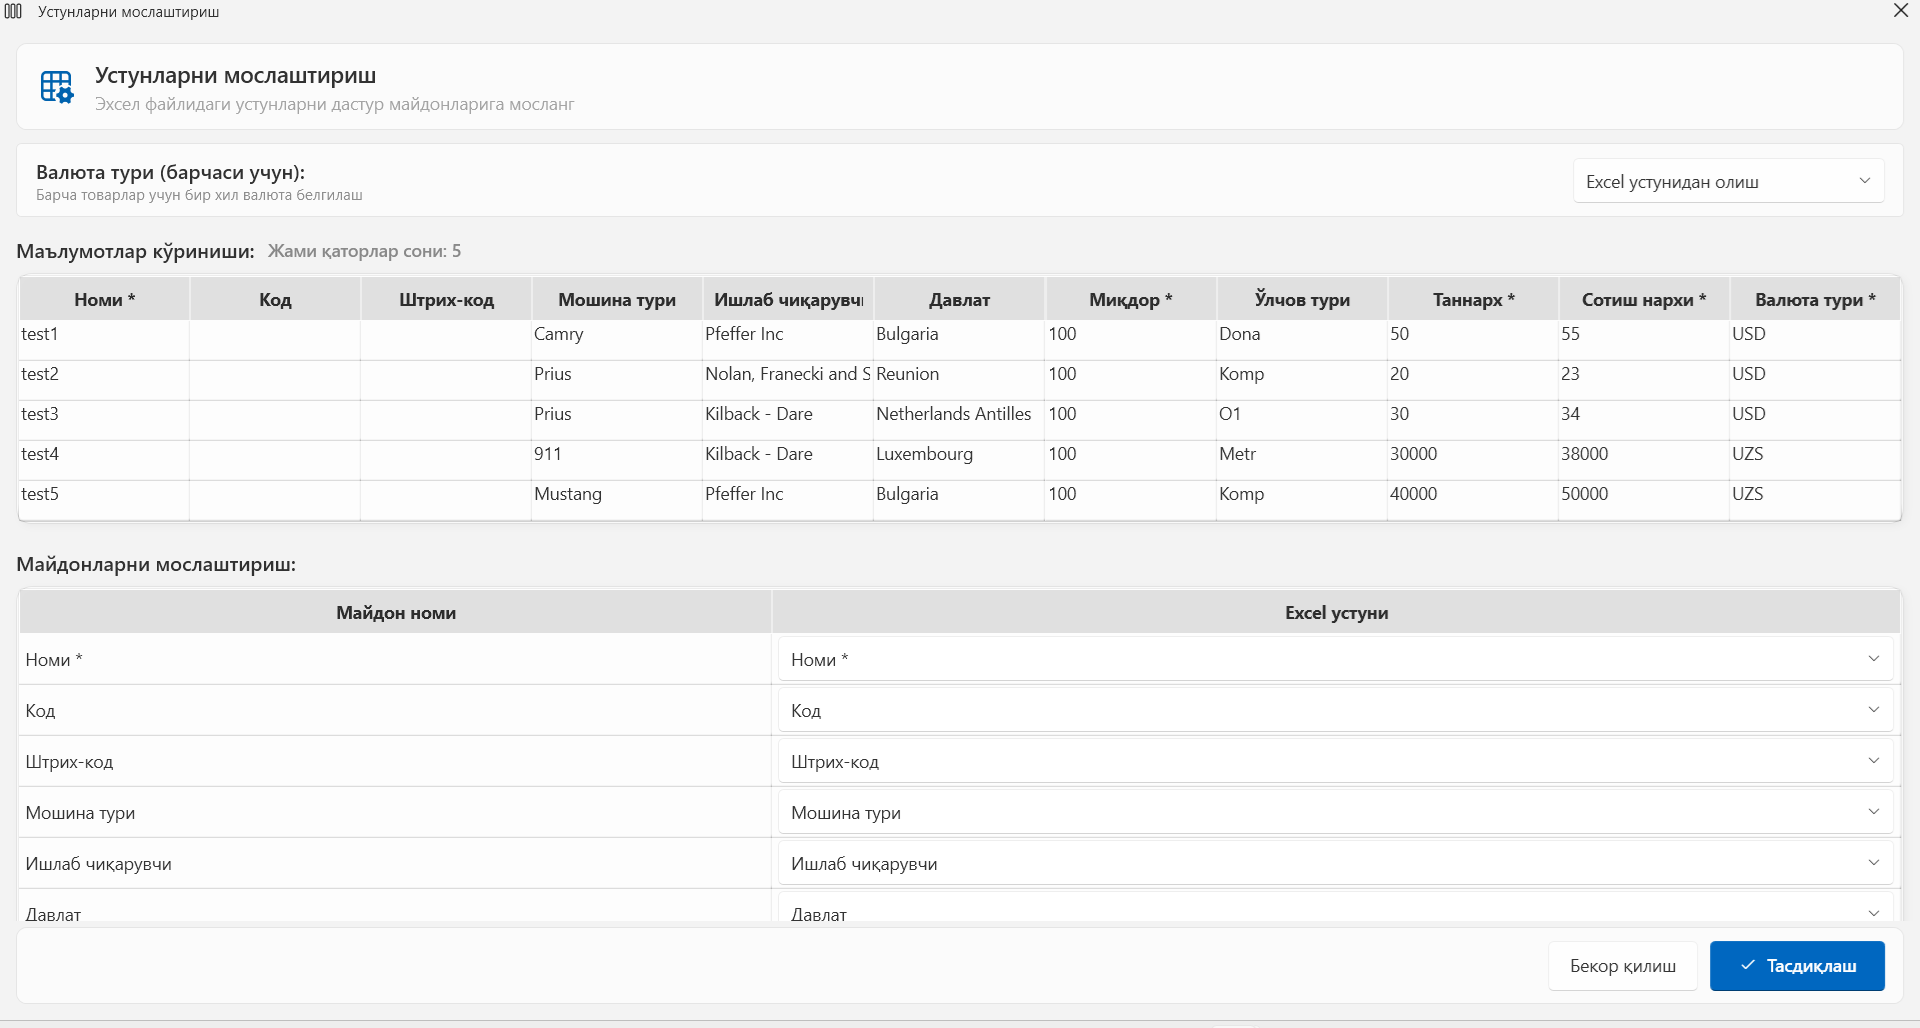Click the 'Luxembourg' cell
Viewport: 1920px width, 1028px height.
pos(959,460)
